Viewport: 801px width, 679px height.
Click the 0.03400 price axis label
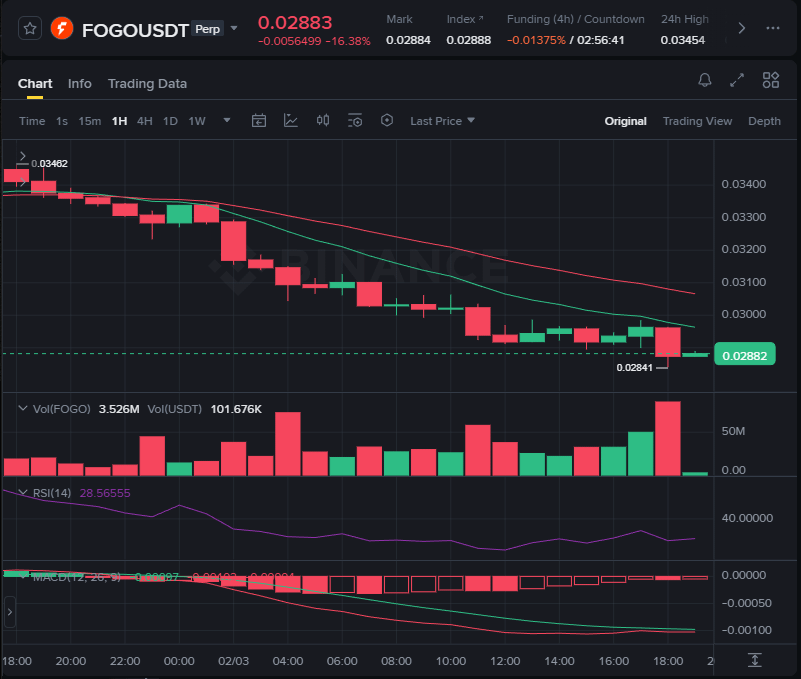click(743, 184)
